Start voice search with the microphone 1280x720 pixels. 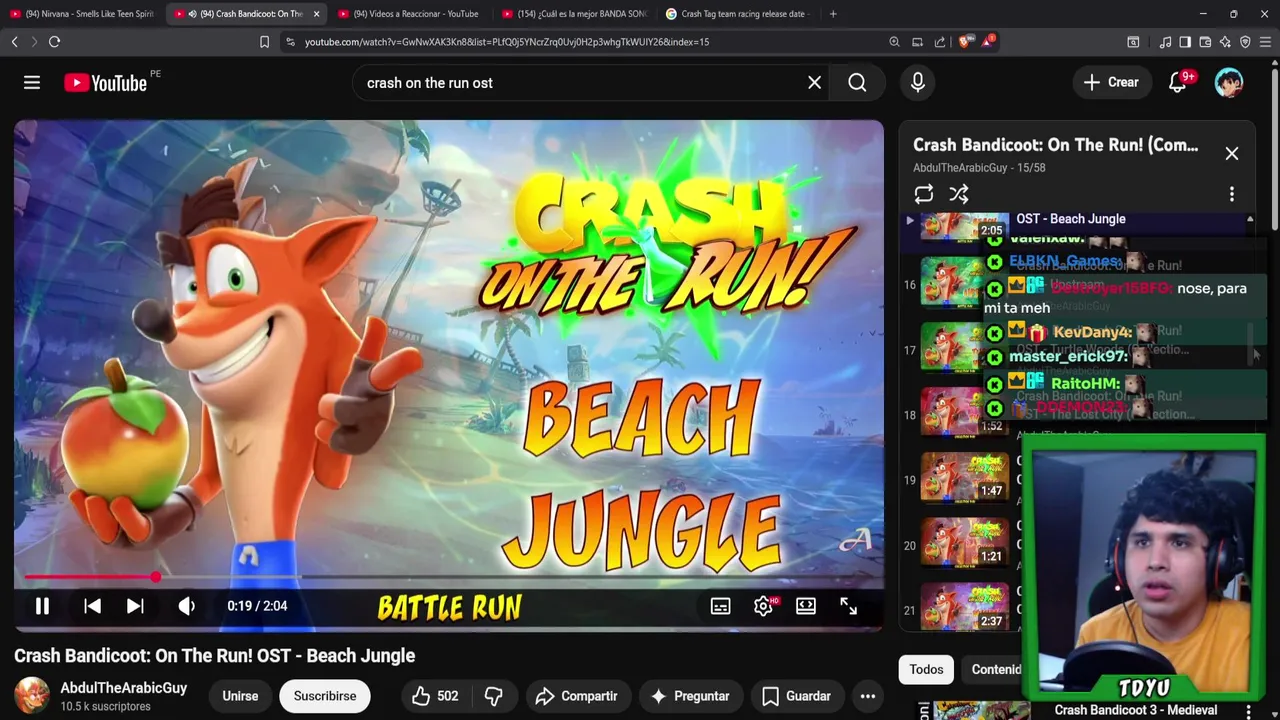pyautogui.click(x=918, y=83)
